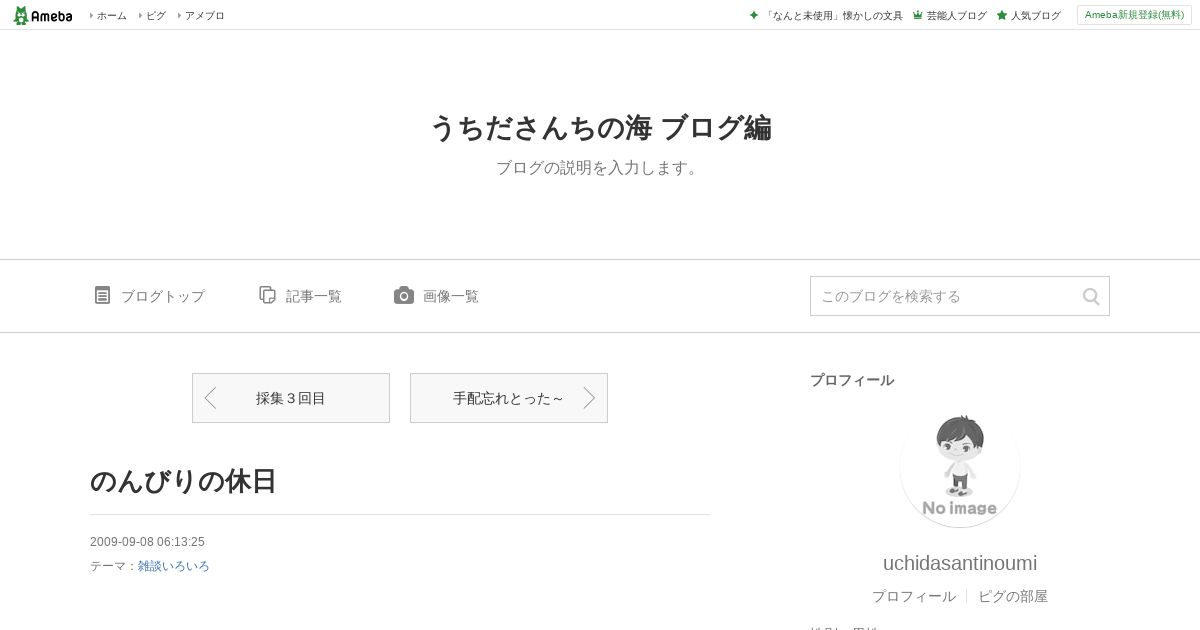Go to next article 手配忘れとった～
The image size is (1200, 630).
point(509,398)
